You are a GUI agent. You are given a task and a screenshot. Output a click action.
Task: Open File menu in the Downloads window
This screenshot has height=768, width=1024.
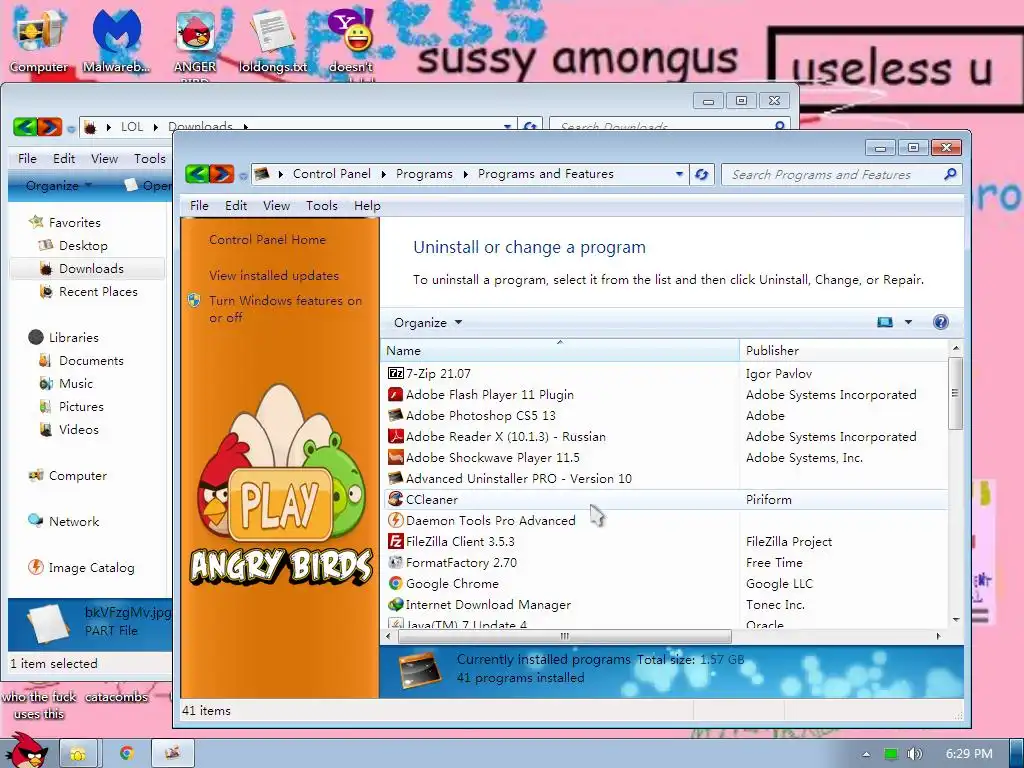(27, 159)
